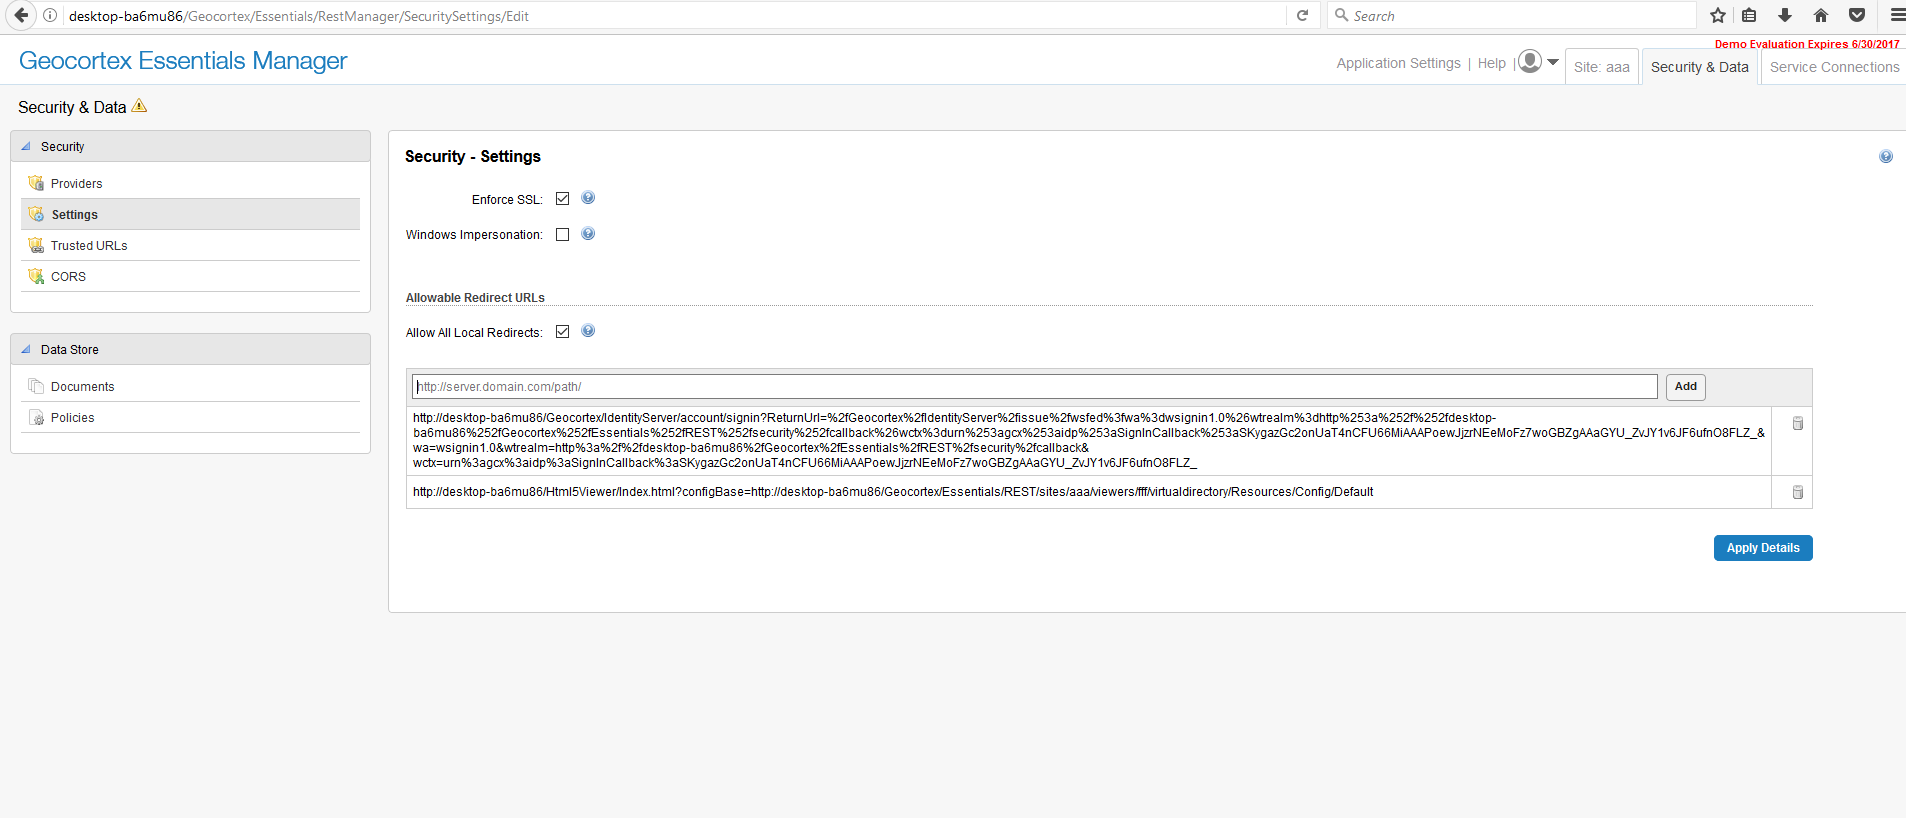Collapse the Security panel section
Image resolution: width=1906 pixels, height=818 pixels.
click(26, 146)
